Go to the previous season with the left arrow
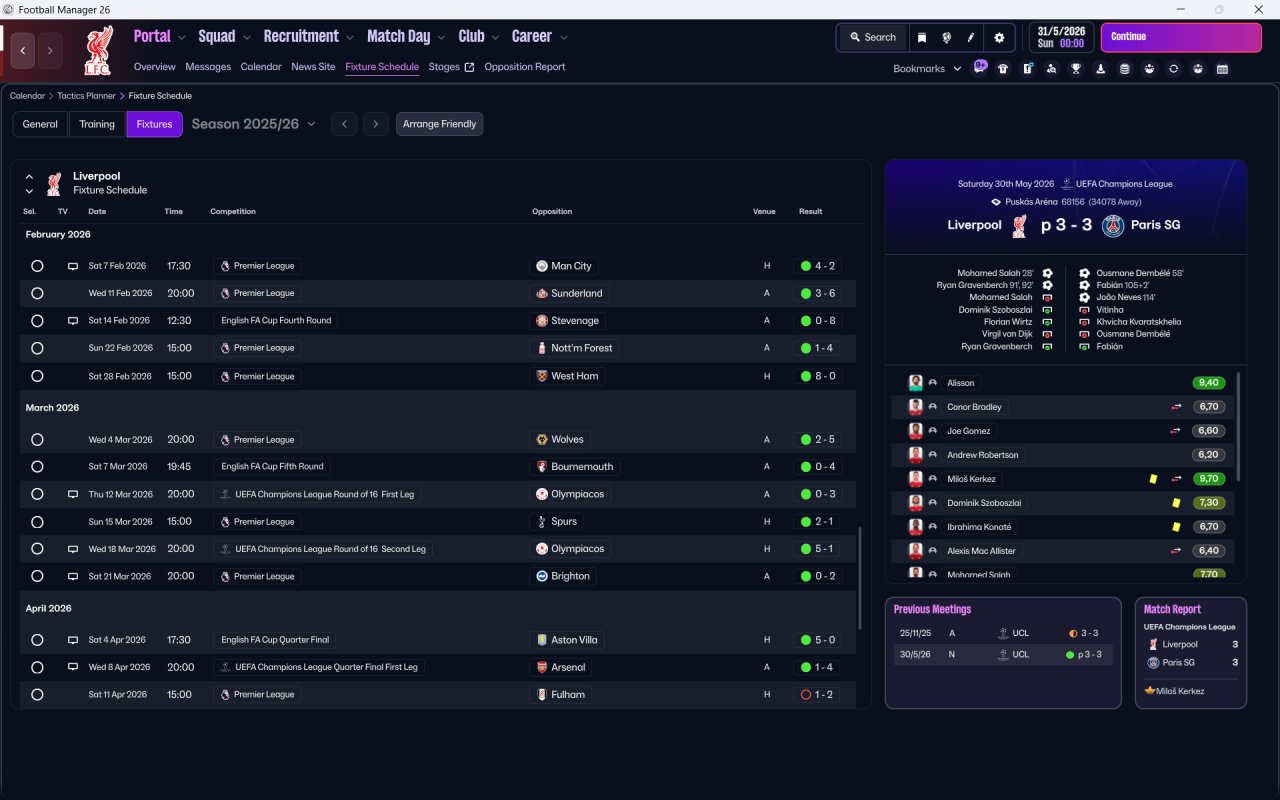The height and width of the screenshot is (800, 1280). (343, 124)
